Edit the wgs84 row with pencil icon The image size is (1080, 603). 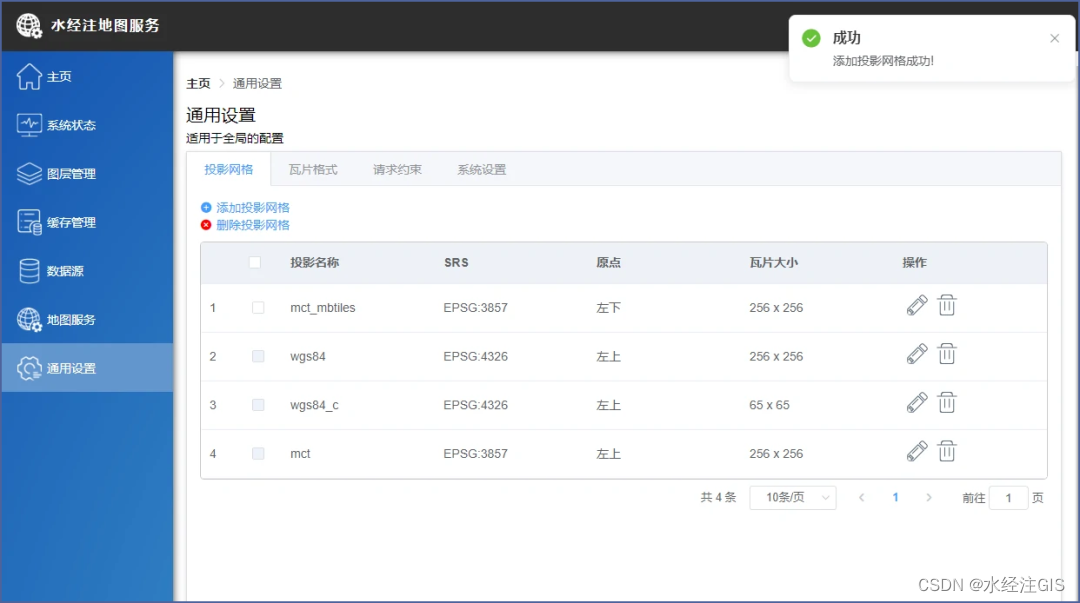(x=917, y=354)
